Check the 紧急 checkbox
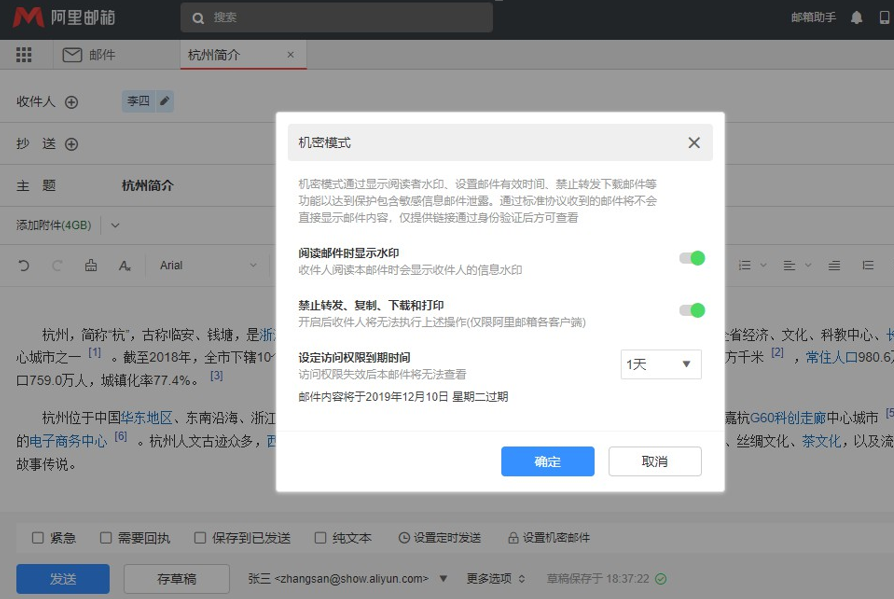Screen dimensions: 894x599 [38, 538]
